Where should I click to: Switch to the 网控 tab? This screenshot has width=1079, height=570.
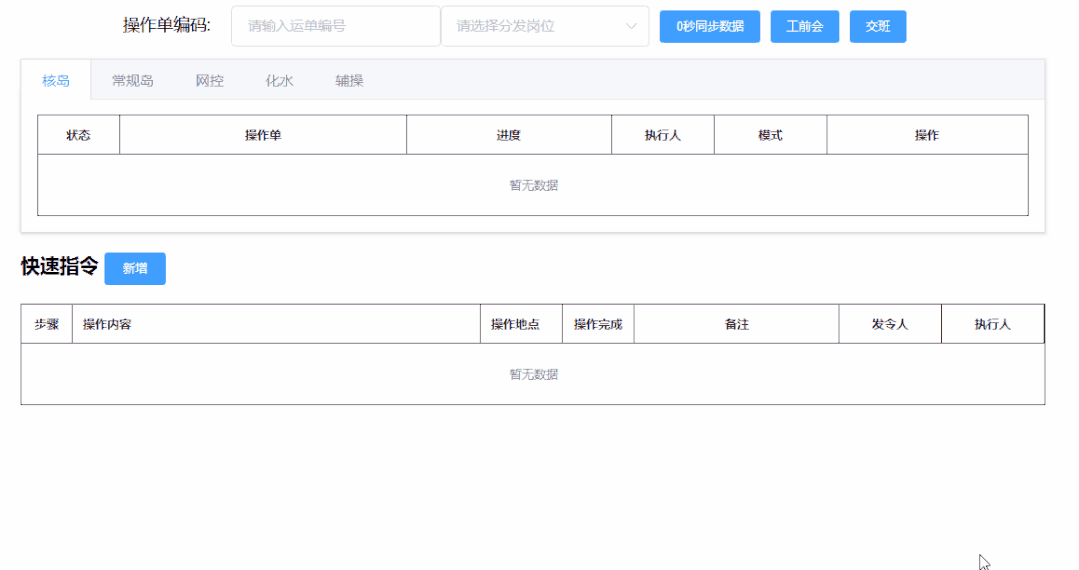point(209,81)
